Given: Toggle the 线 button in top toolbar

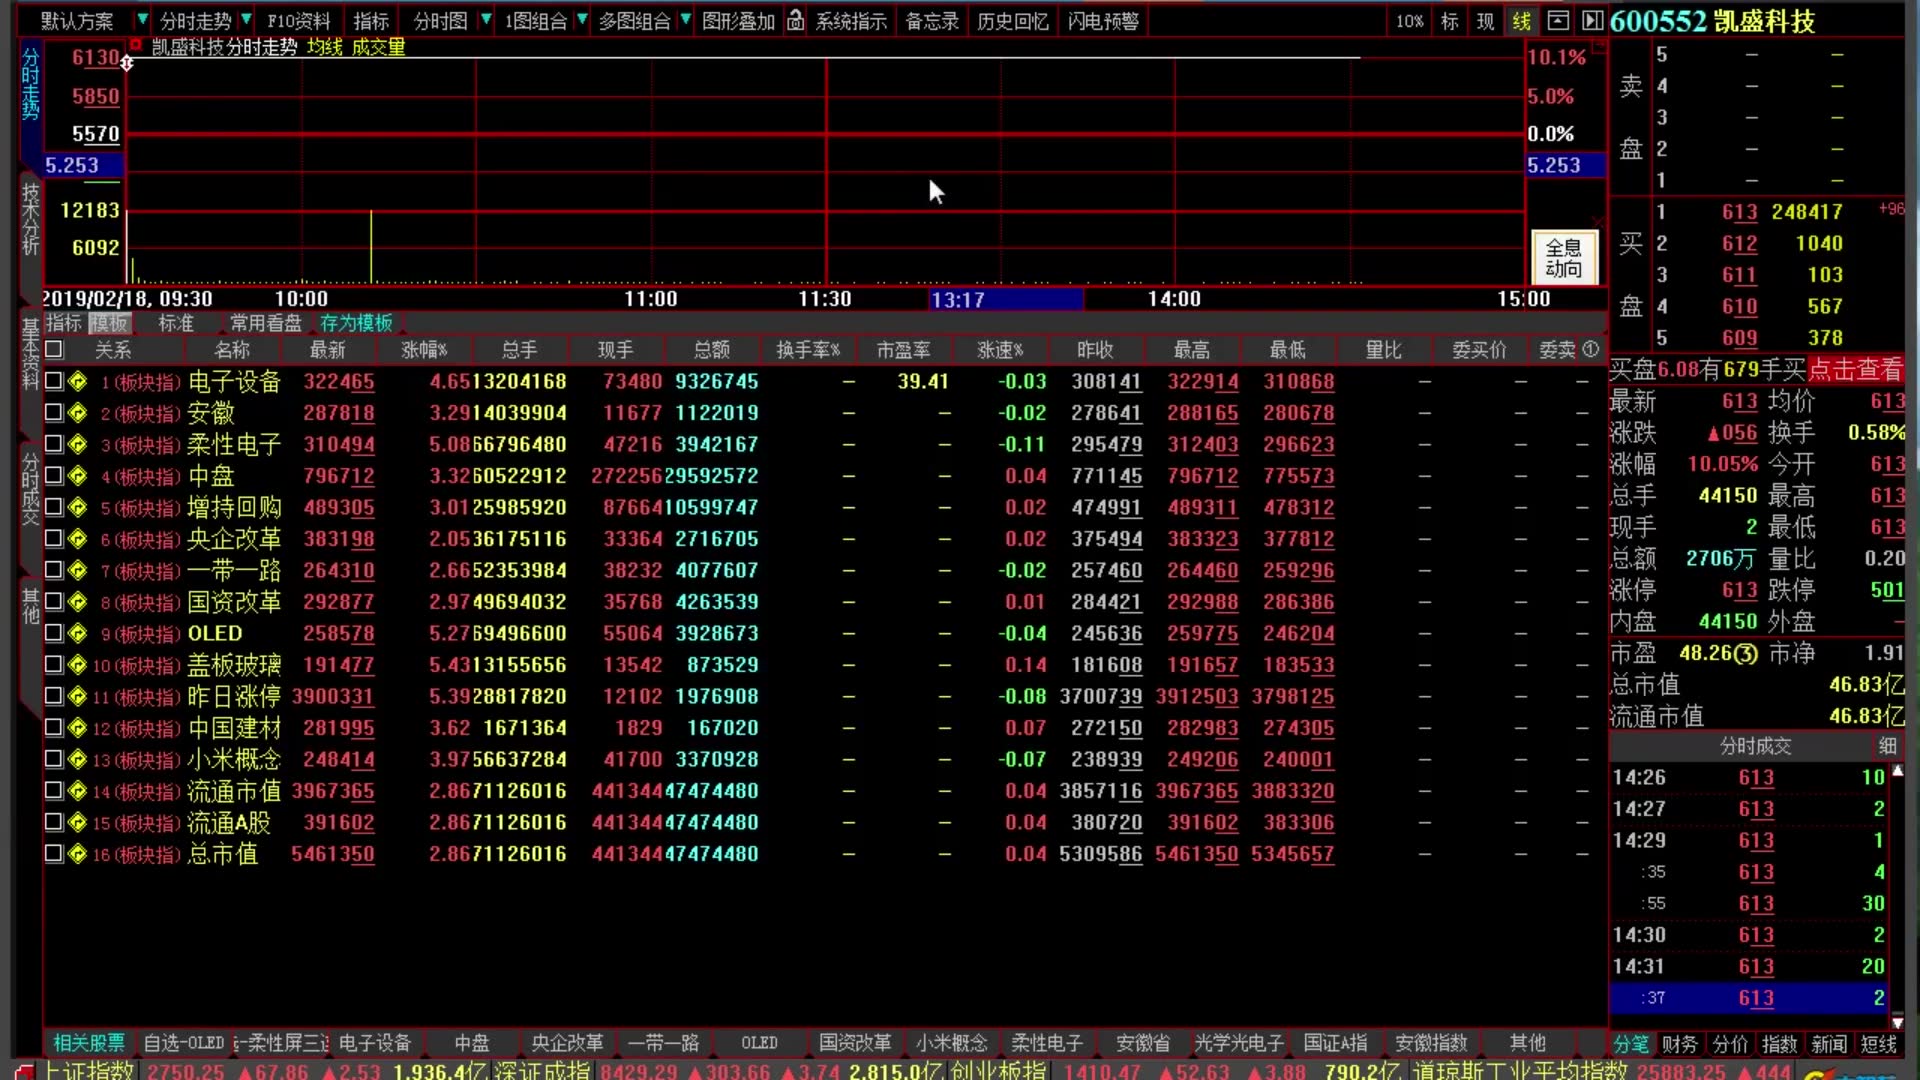Looking at the screenshot, I should click(1521, 21).
